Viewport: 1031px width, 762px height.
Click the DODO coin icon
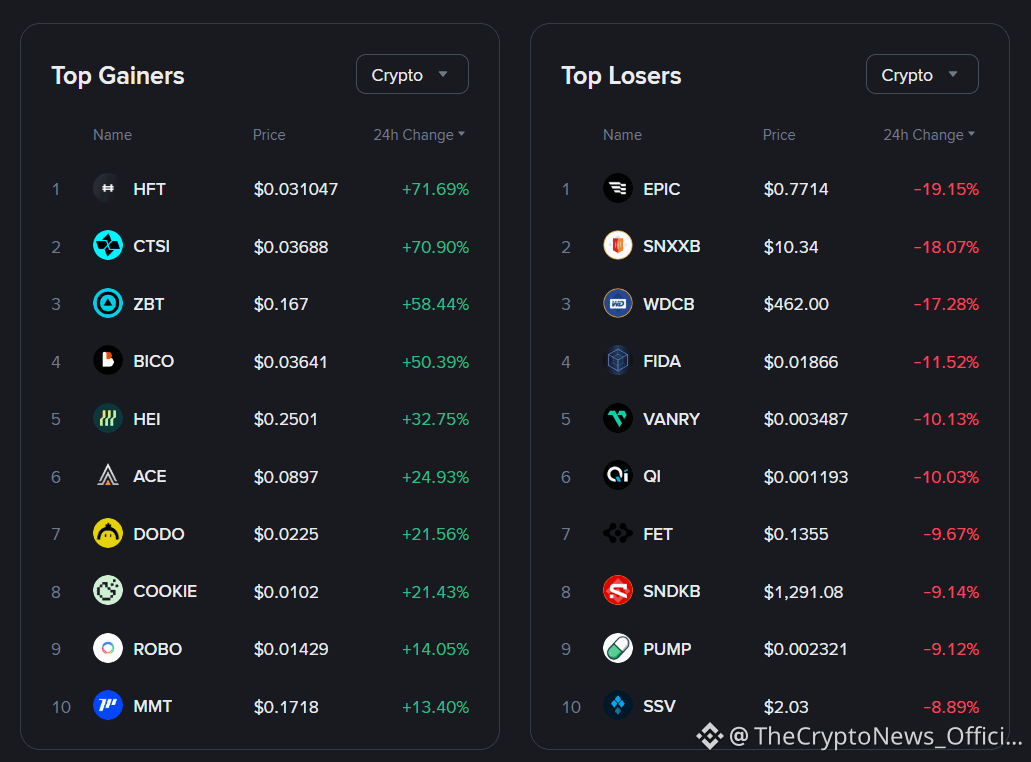pos(108,534)
